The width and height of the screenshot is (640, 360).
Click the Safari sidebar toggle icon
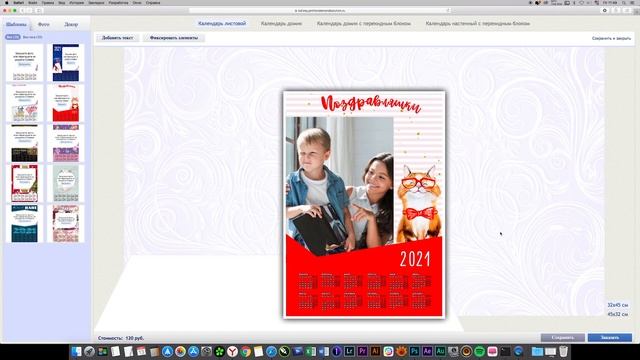(x=39, y=10)
